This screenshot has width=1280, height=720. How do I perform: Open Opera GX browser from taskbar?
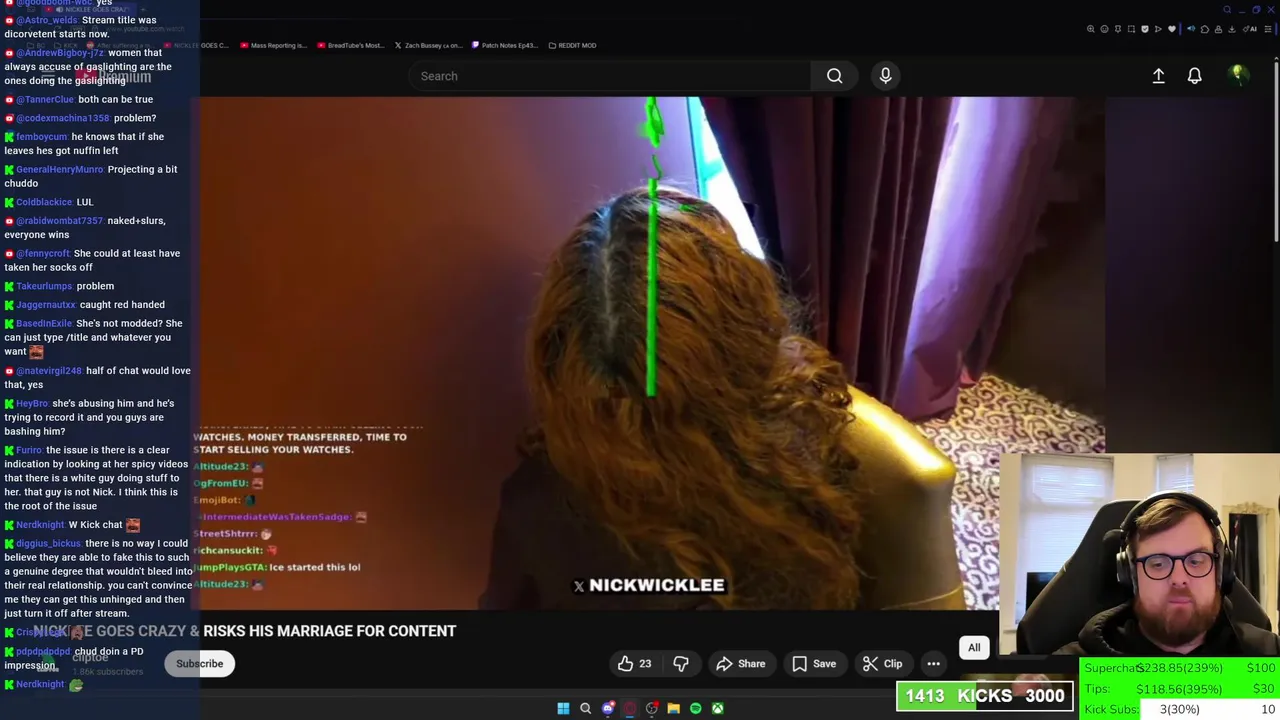tap(630, 708)
